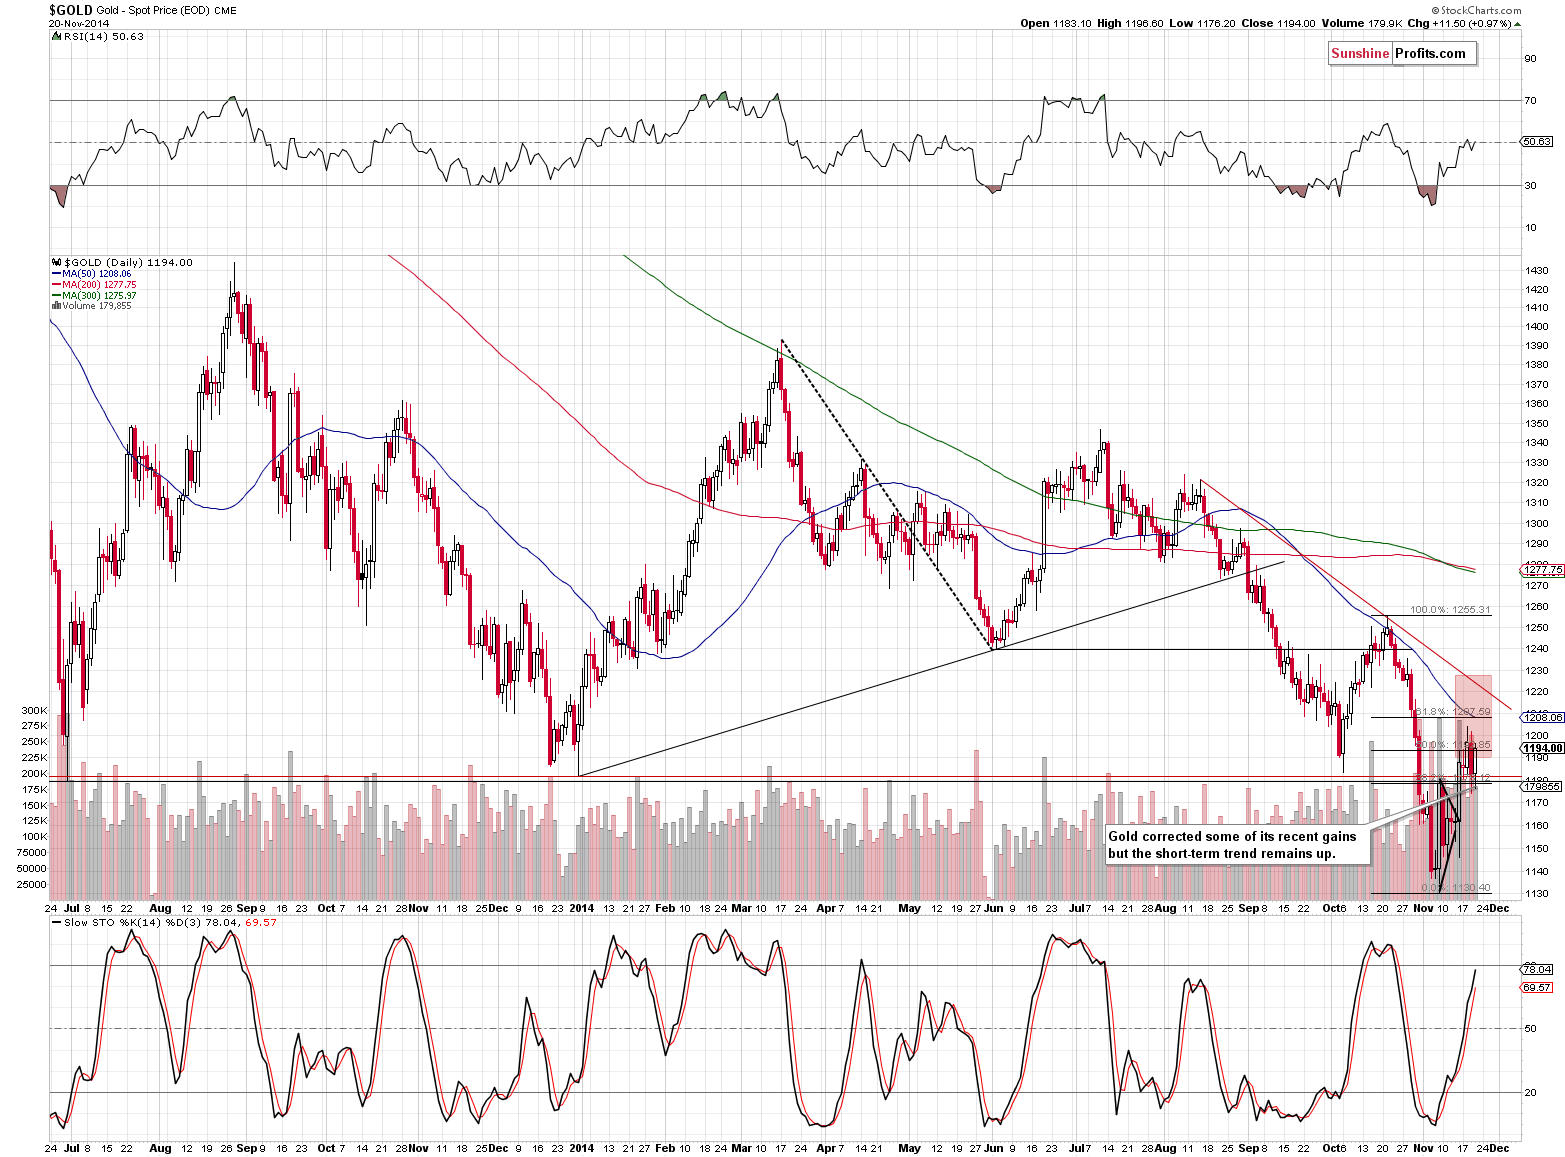Click the High 1196.60 value
Viewport: 1565px width, 1157px height.
pyautogui.click(x=1130, y=23)
